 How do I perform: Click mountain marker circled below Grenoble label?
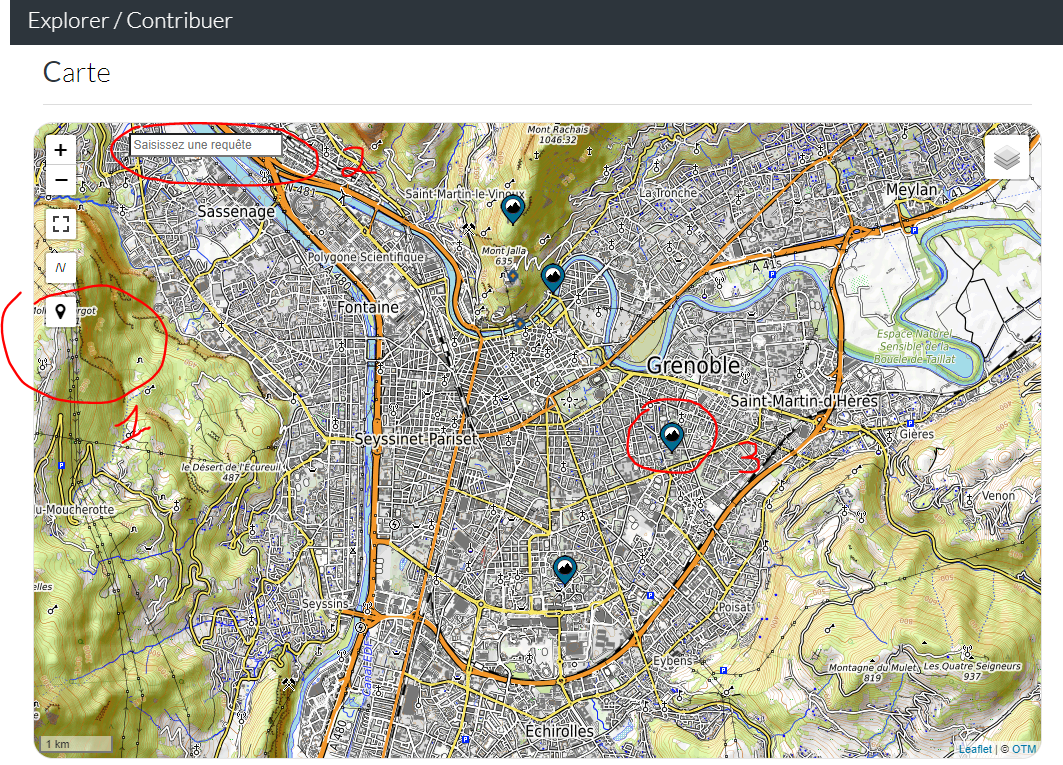pos(671,436)
